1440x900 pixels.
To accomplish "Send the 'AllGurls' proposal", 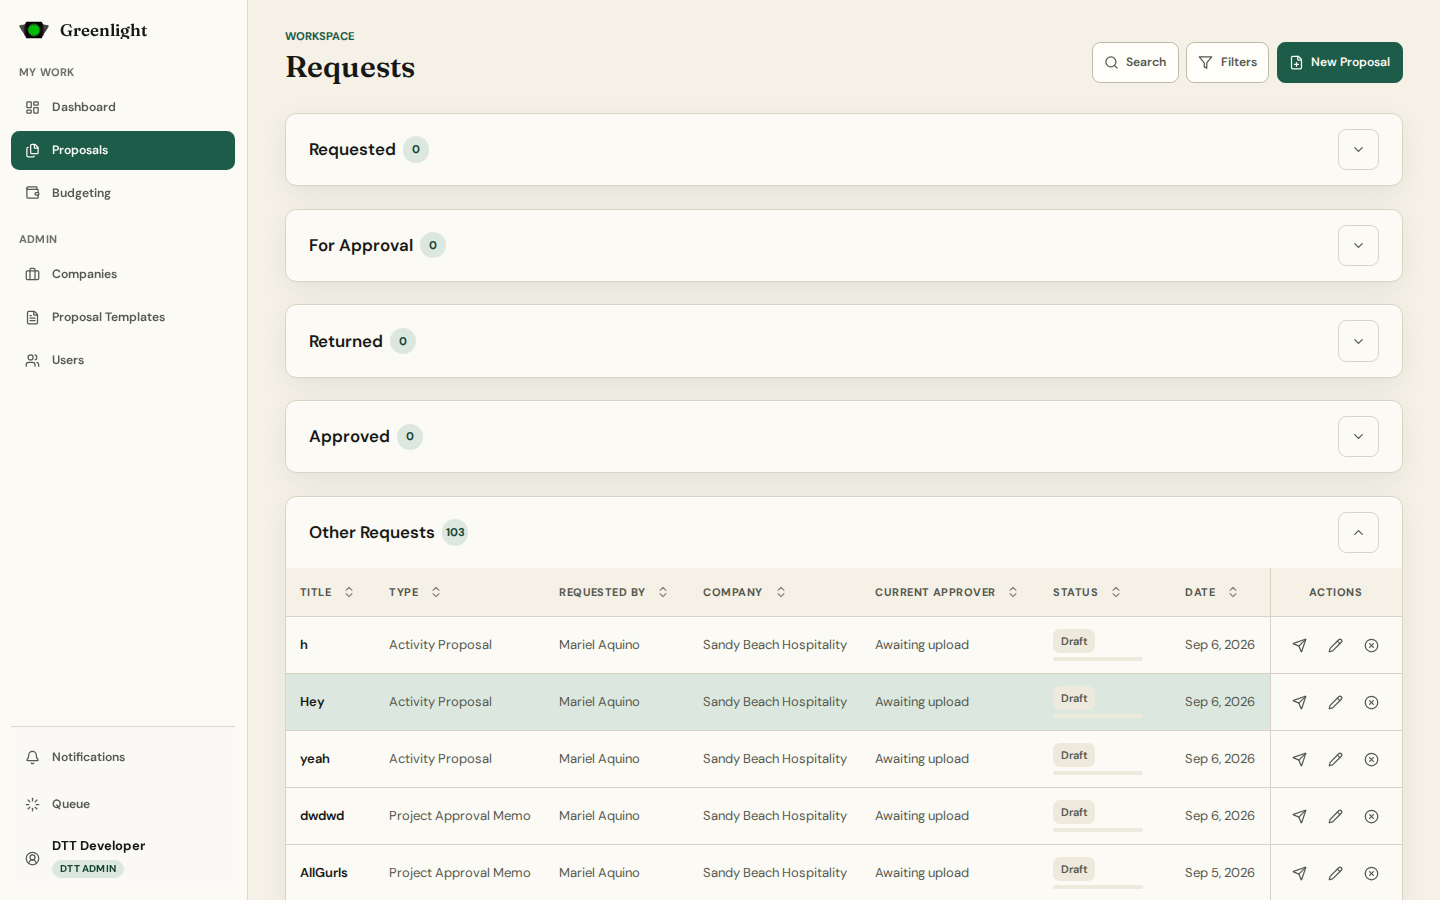I will [x=1299, y=873].
